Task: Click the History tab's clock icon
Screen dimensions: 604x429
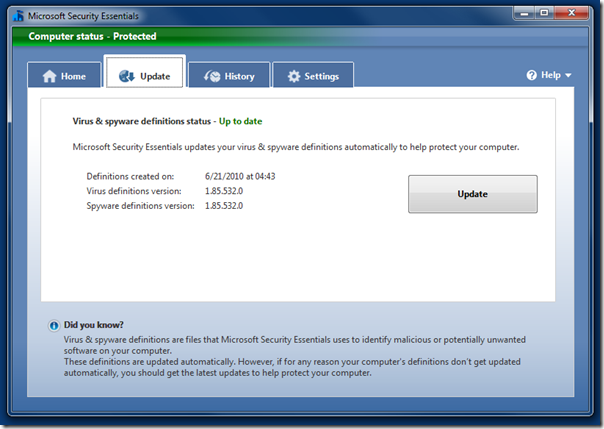Action: pos(212,76)
